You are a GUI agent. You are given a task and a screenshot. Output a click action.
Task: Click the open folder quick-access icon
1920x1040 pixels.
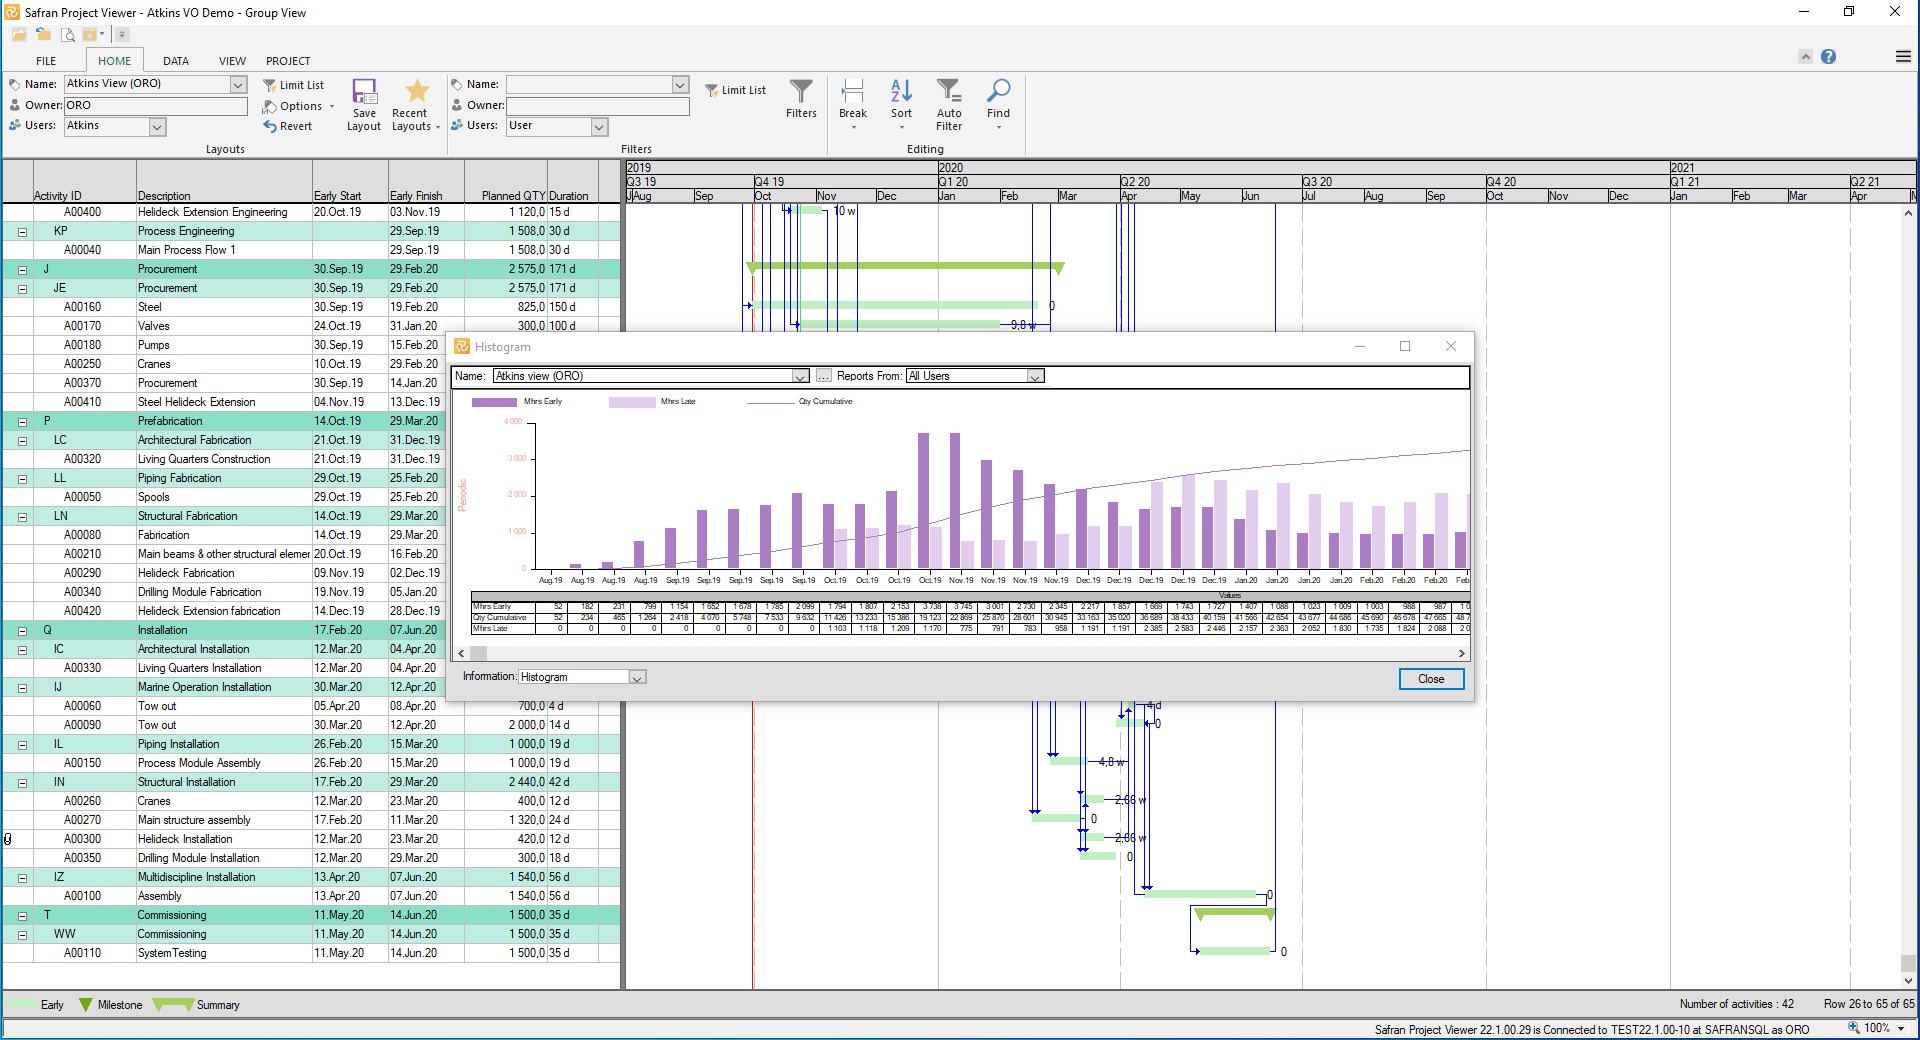pos(20,35)
